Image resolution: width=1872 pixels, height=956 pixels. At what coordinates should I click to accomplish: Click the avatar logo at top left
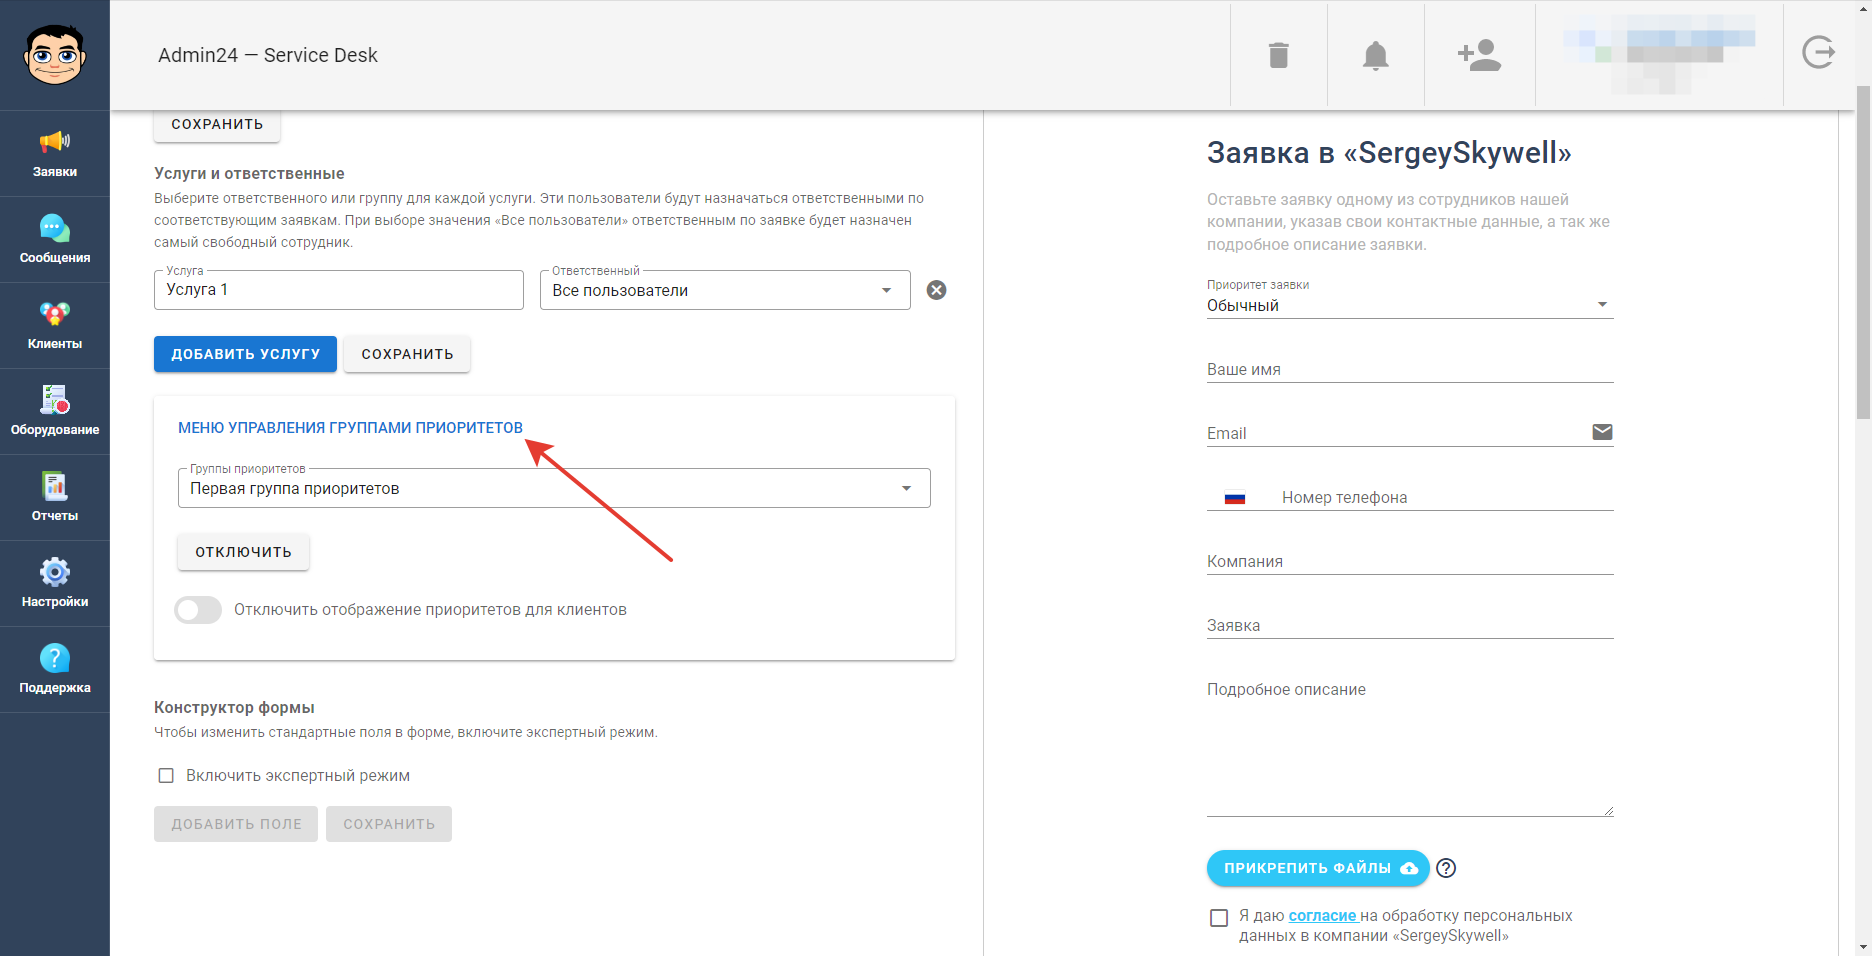click(x=55, y=55)
